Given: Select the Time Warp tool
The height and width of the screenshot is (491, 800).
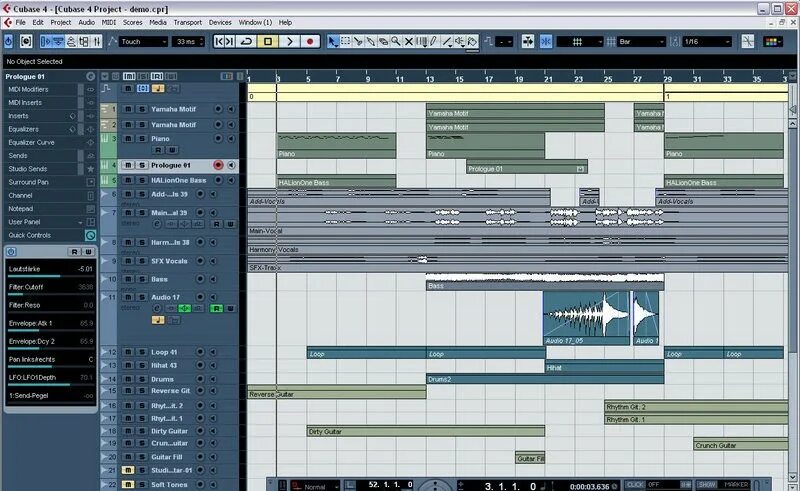Looking at the screenshot, I should pos(421,41).
